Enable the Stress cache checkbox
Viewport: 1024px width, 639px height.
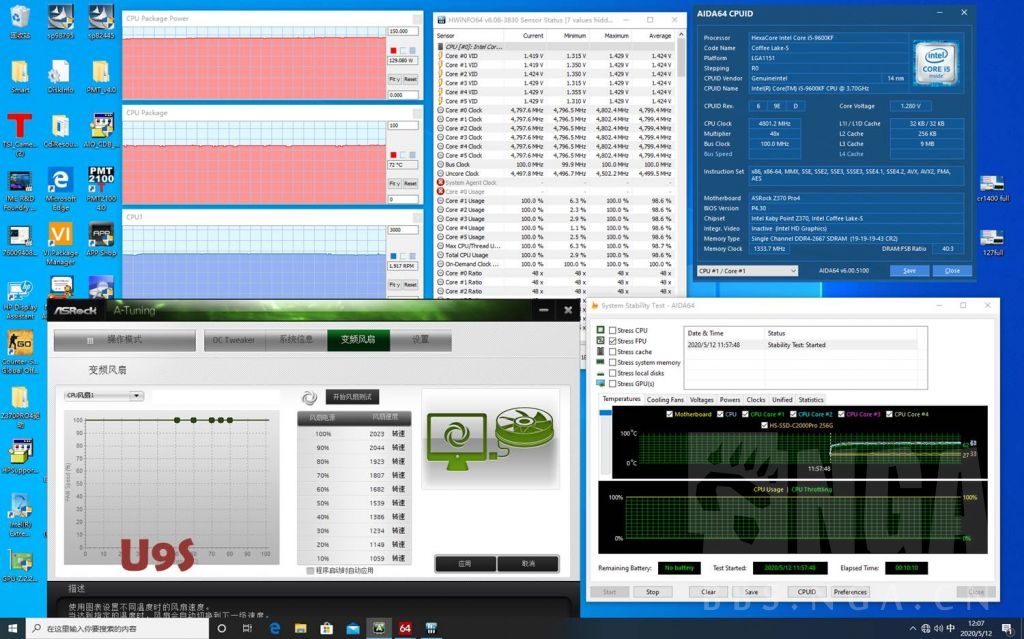click(x=613, y=352)
